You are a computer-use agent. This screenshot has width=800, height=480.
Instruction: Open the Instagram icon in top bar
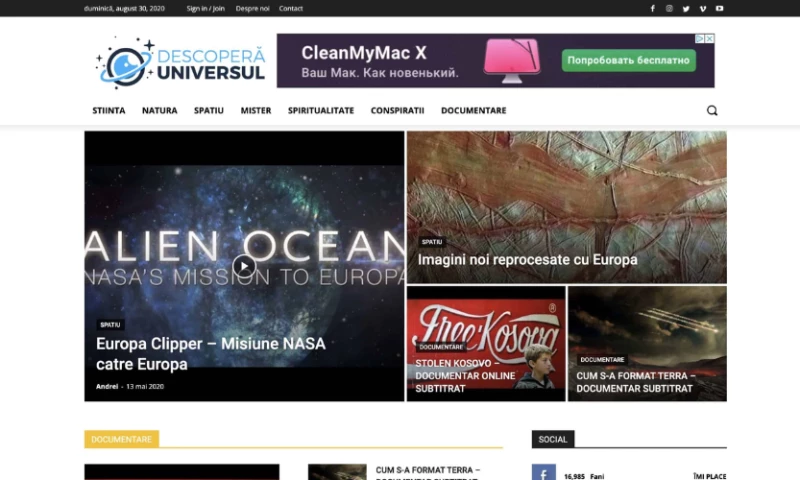pos(669,8)
